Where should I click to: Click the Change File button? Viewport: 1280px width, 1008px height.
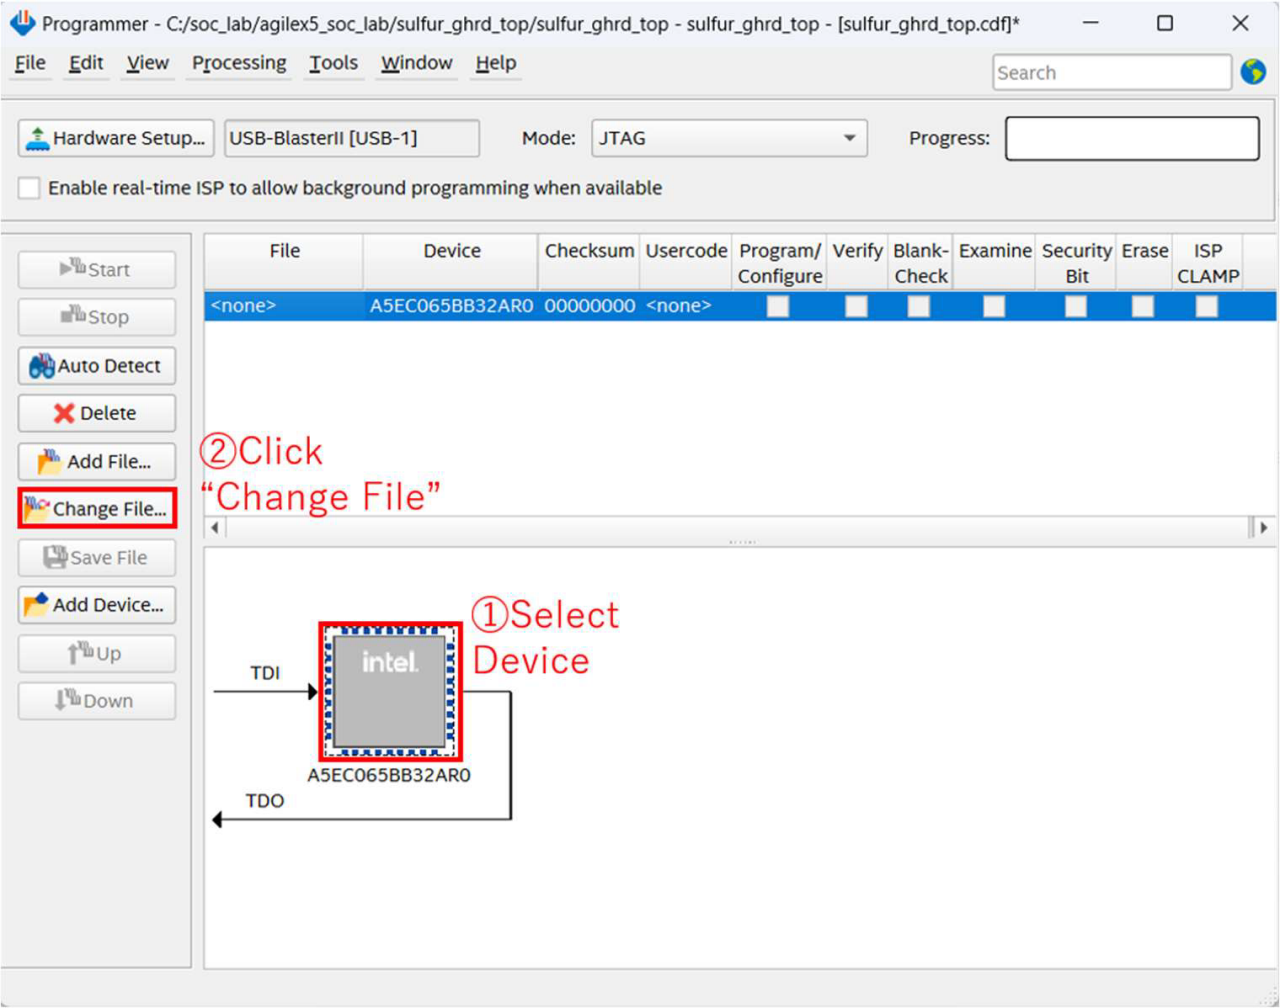[97, 509]
